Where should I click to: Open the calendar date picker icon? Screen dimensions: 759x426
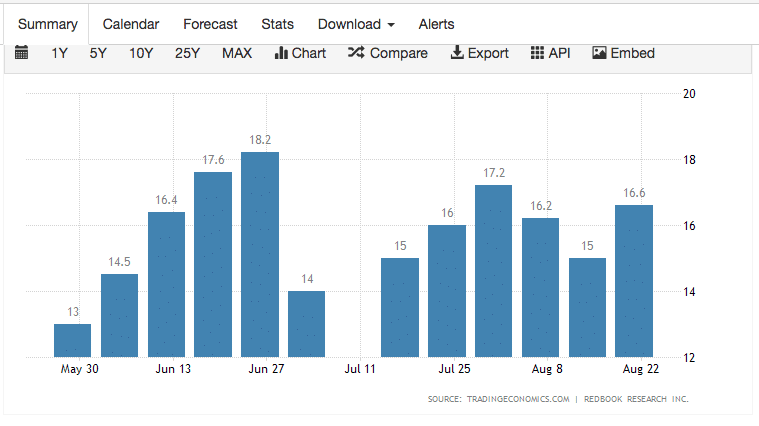point(22,54)
